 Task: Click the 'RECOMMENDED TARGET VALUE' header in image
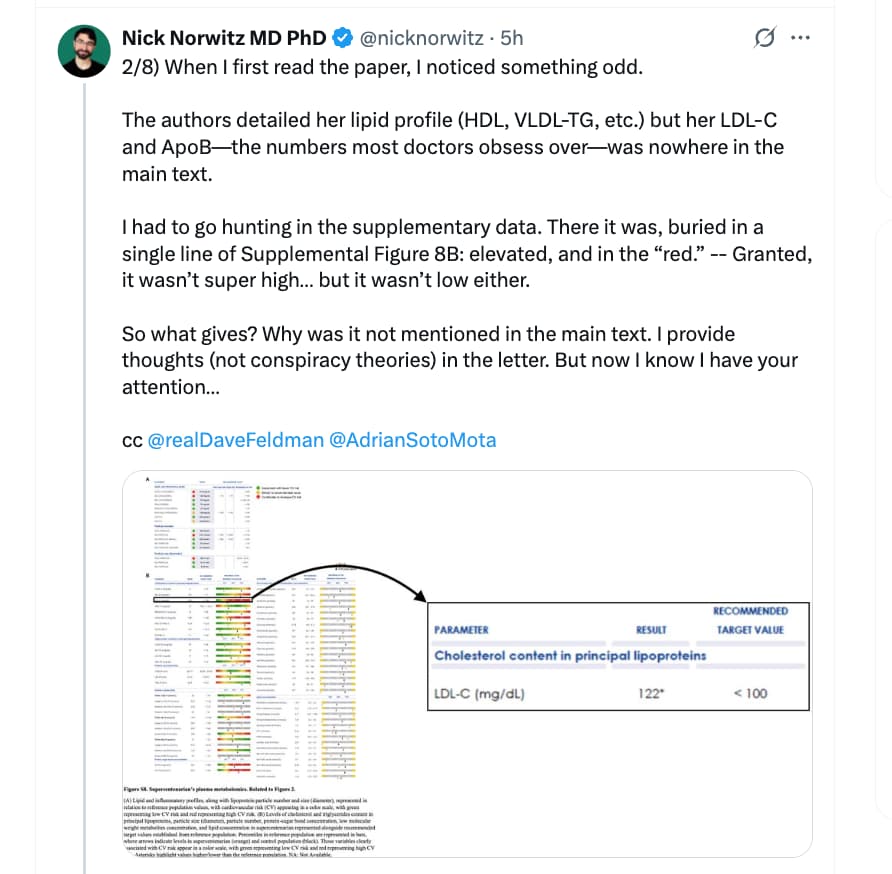point(750,620)
